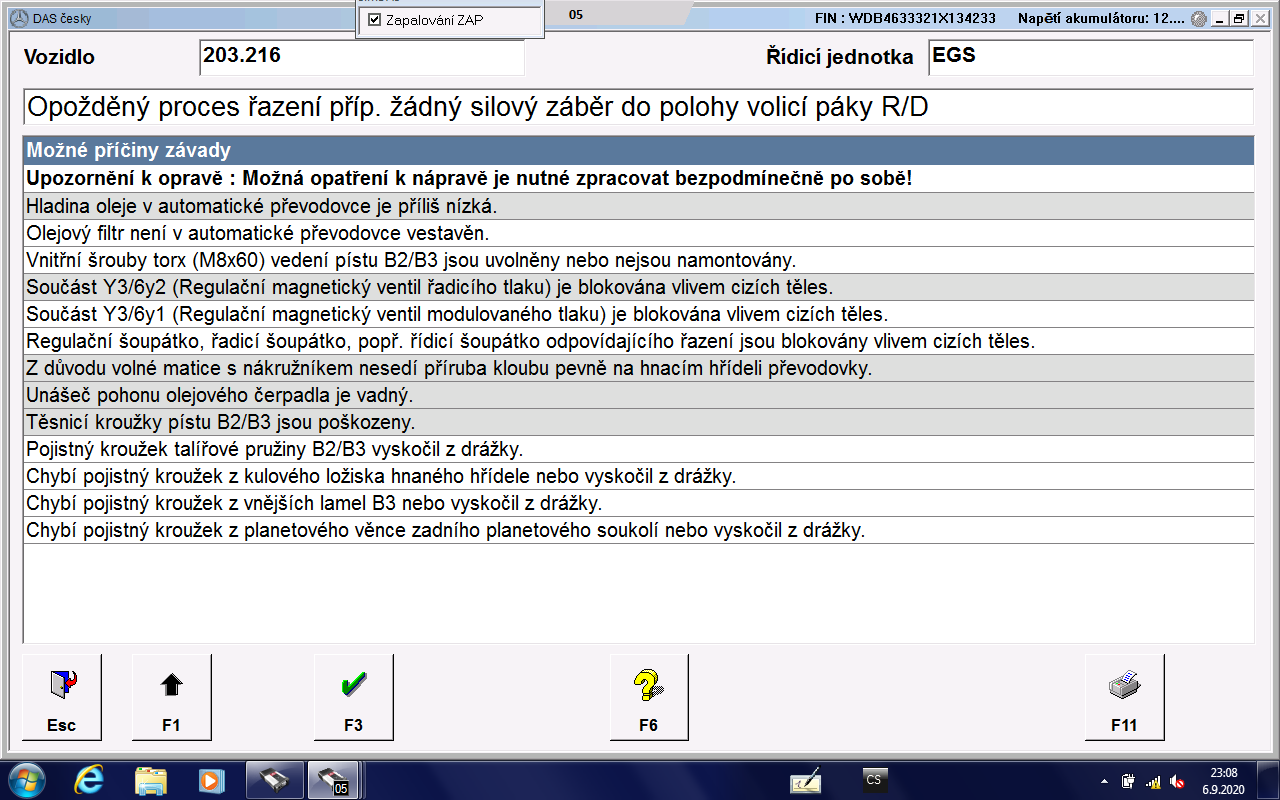Minimize the DAS window
This screenshot has width=1280, height=800.
tap(1219, 19)
